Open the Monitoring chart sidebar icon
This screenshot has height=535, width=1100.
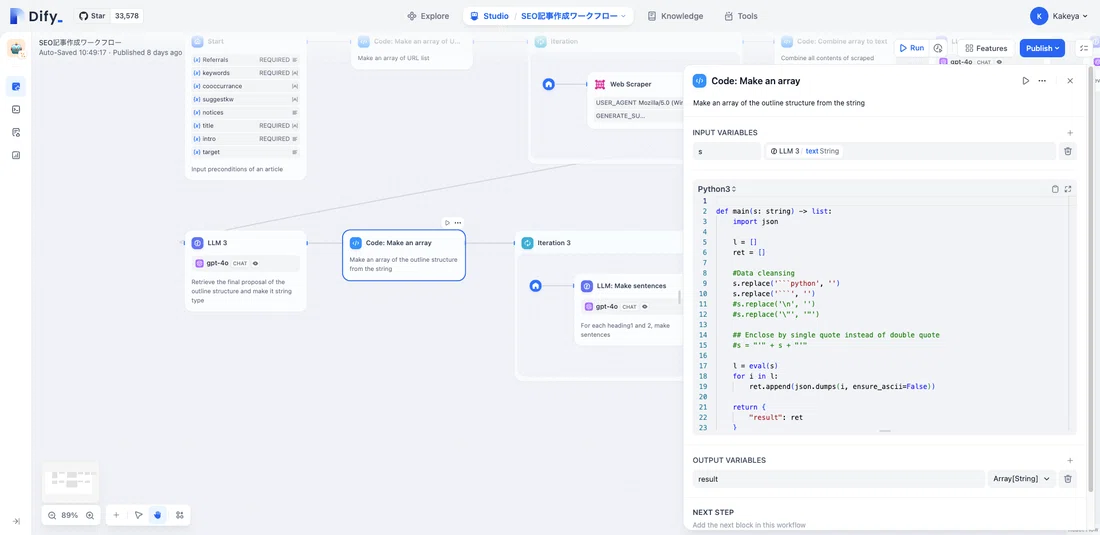pos(16,155)
